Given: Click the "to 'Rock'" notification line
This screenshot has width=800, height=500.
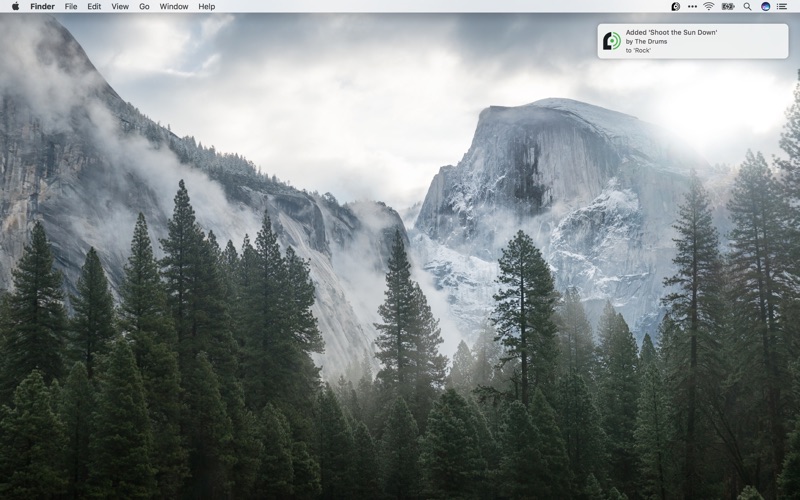Looking at the screenshot, I should [638, 51].
